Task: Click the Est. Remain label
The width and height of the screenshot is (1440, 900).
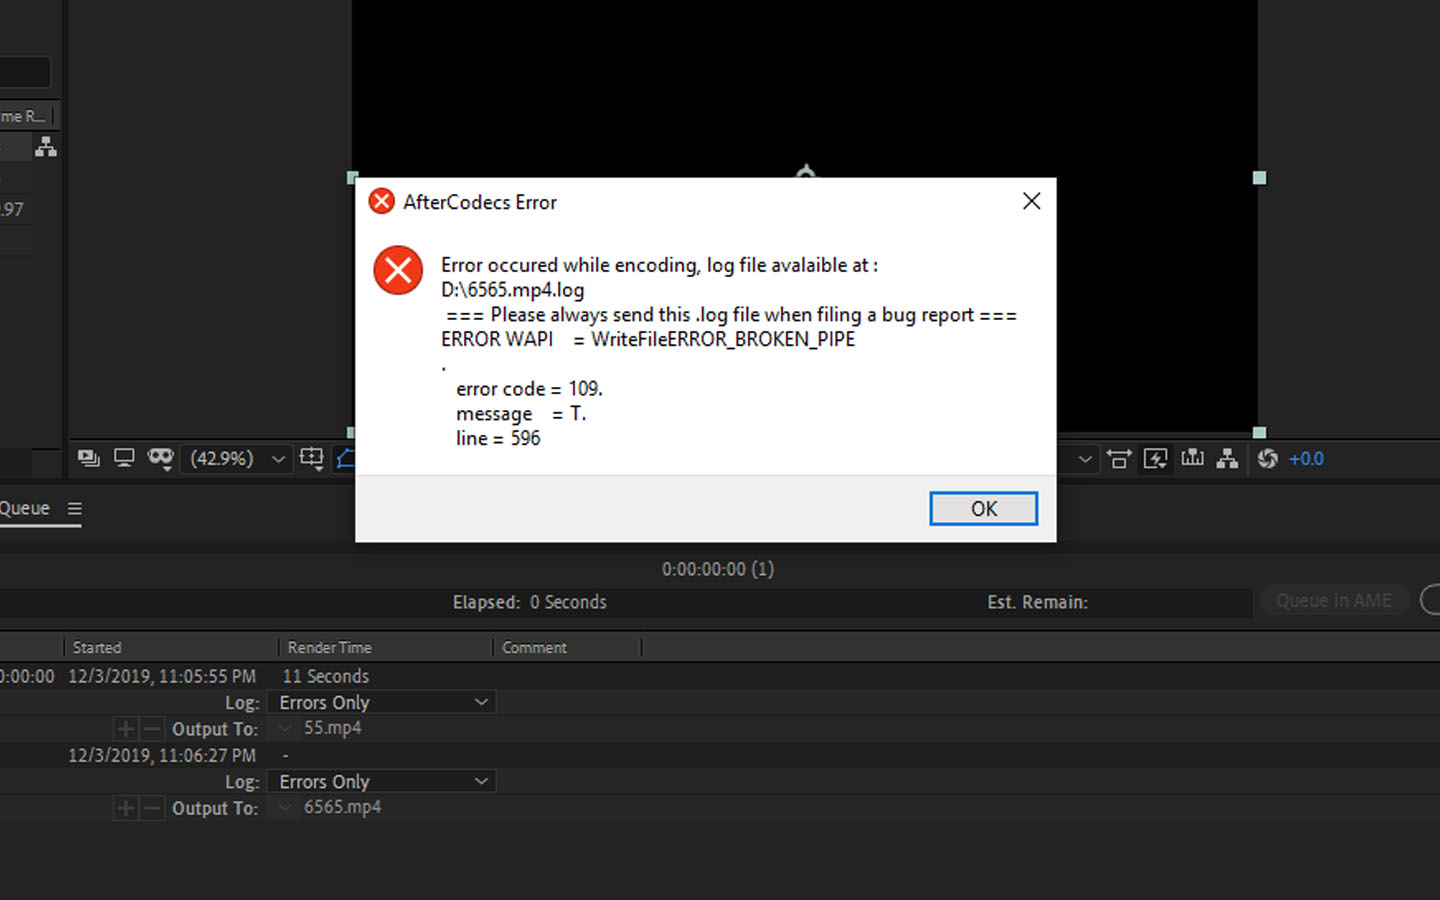Action: [x=1037, y=602]
